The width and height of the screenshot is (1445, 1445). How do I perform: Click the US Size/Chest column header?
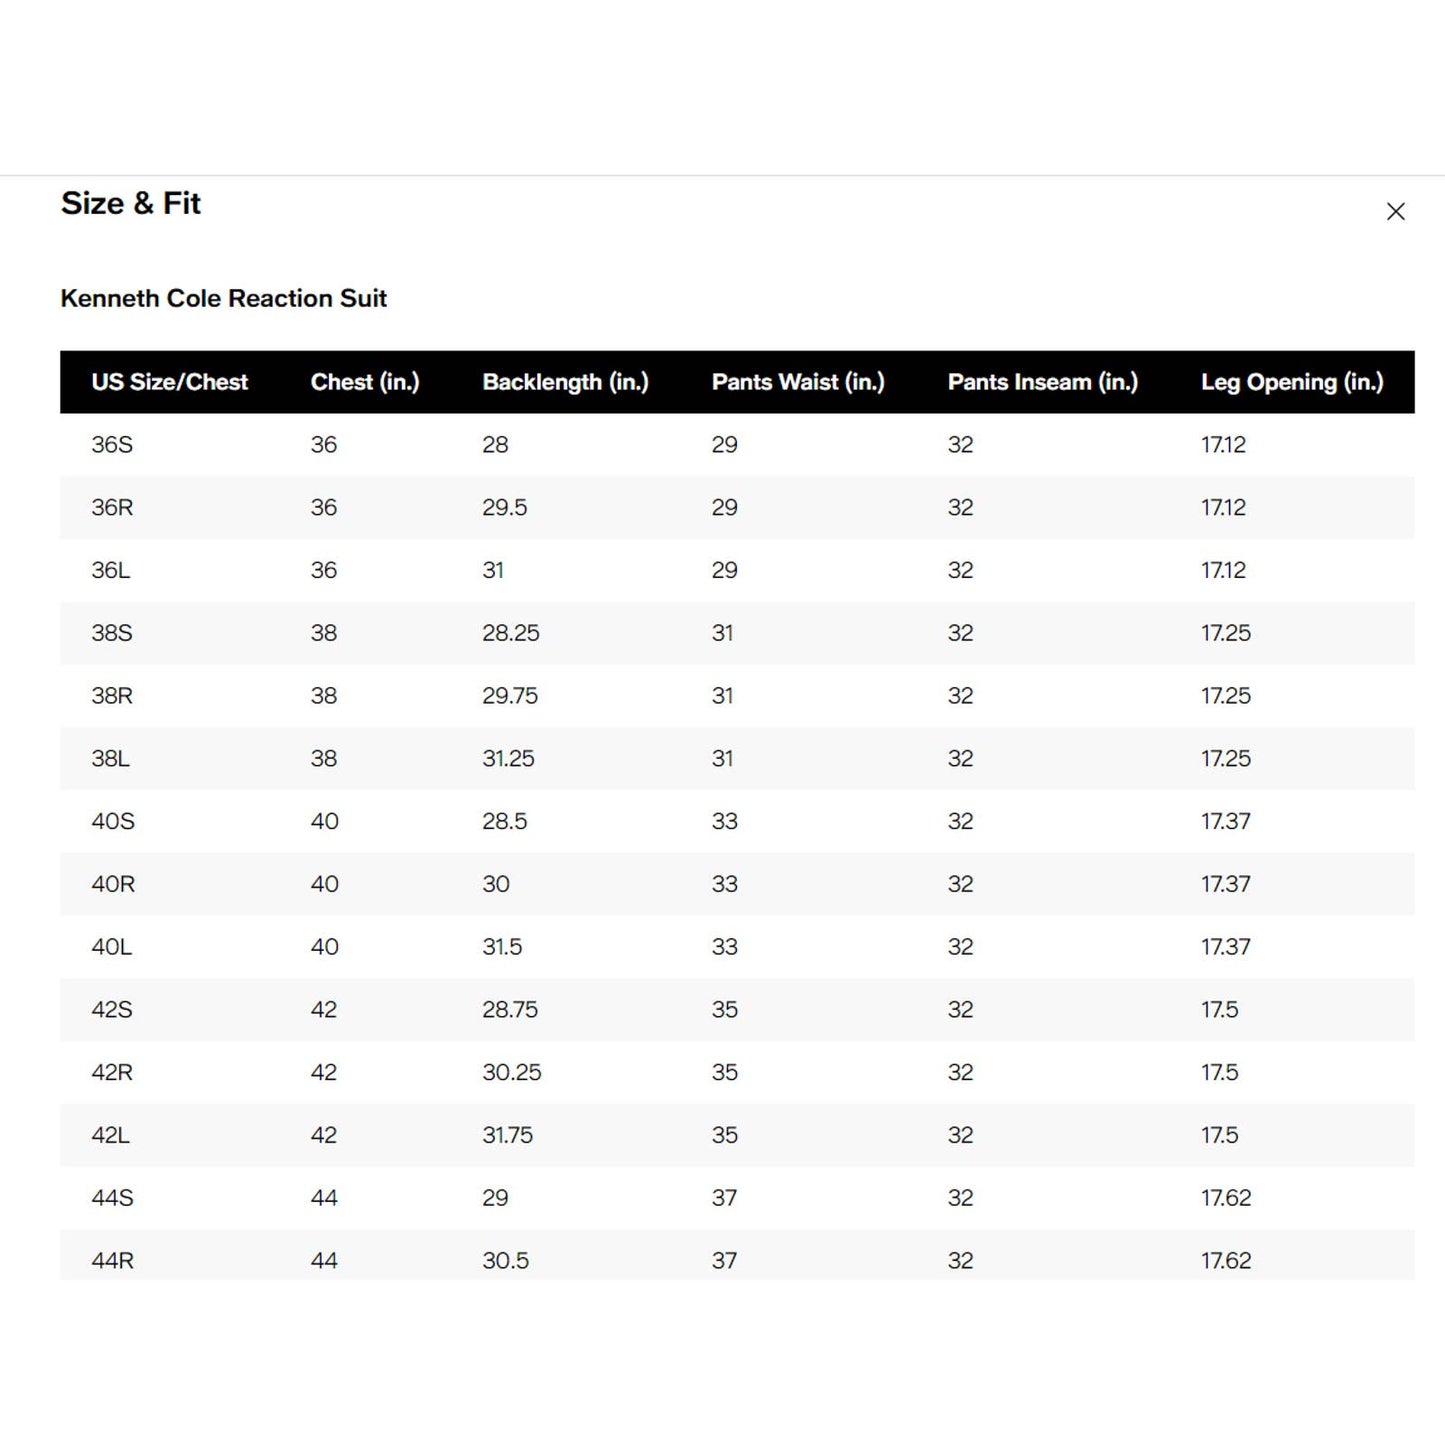coord(169,382)
